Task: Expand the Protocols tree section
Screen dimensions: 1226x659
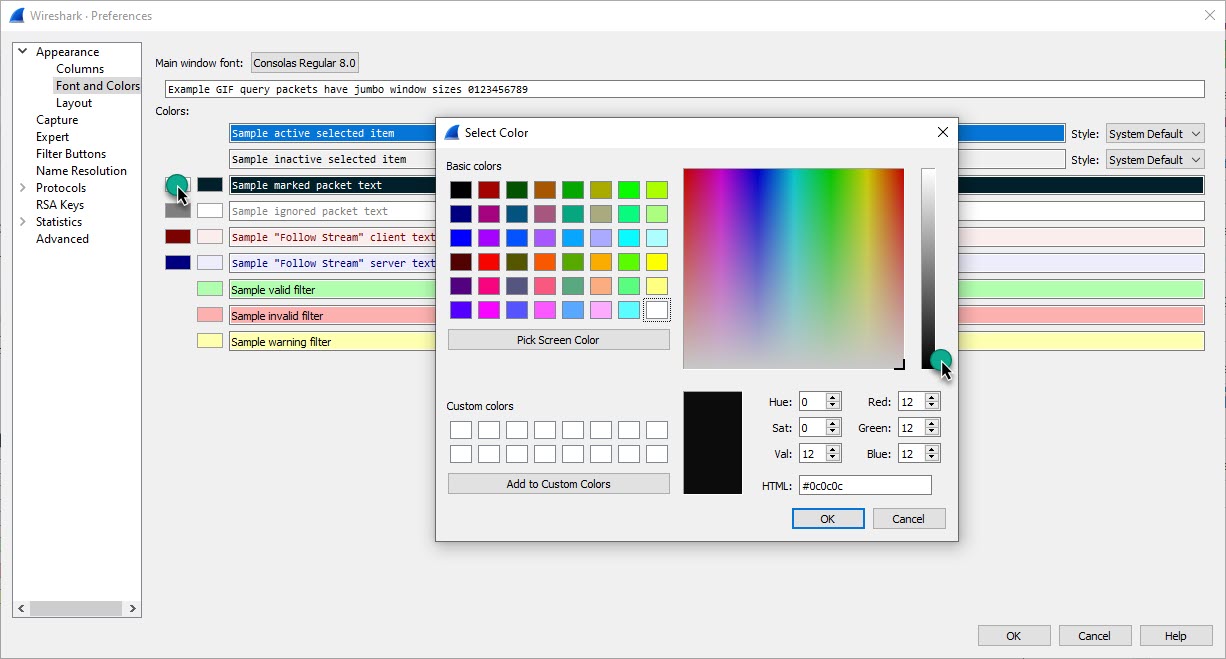Action: (23, 188)
